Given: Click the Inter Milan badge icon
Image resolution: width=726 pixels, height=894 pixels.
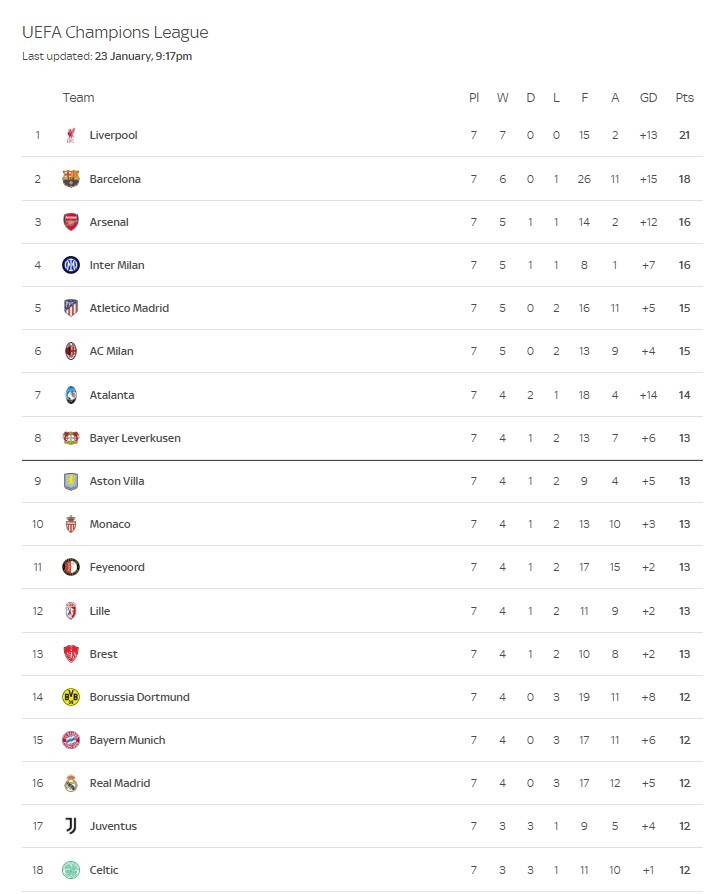Looking at the screenshot, I should click(x=71, y=265).
